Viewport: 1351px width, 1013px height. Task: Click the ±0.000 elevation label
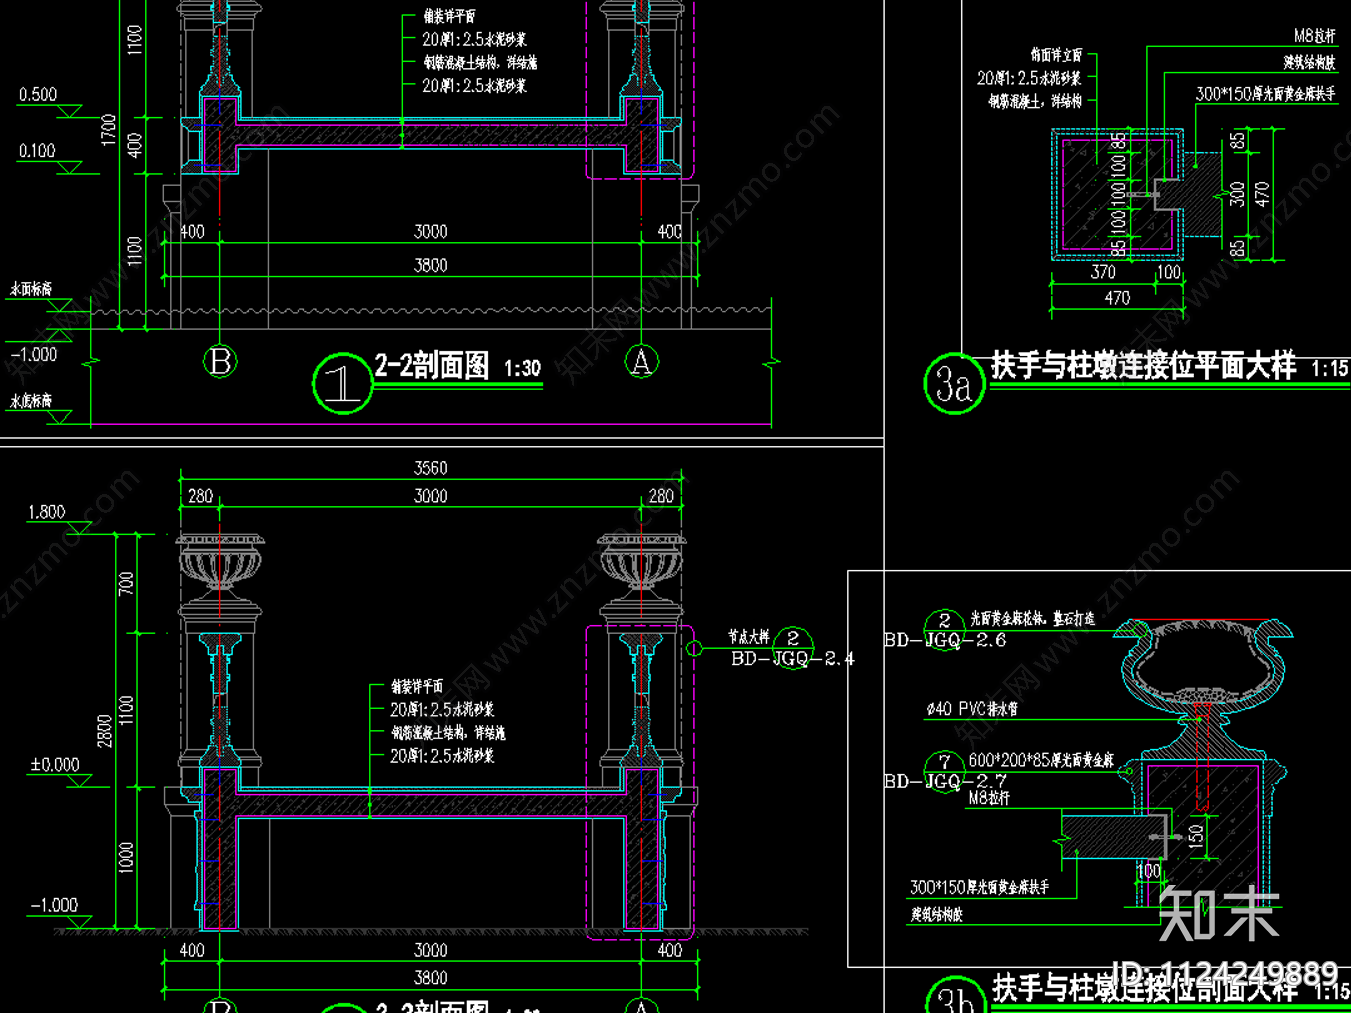click(55, 765)
